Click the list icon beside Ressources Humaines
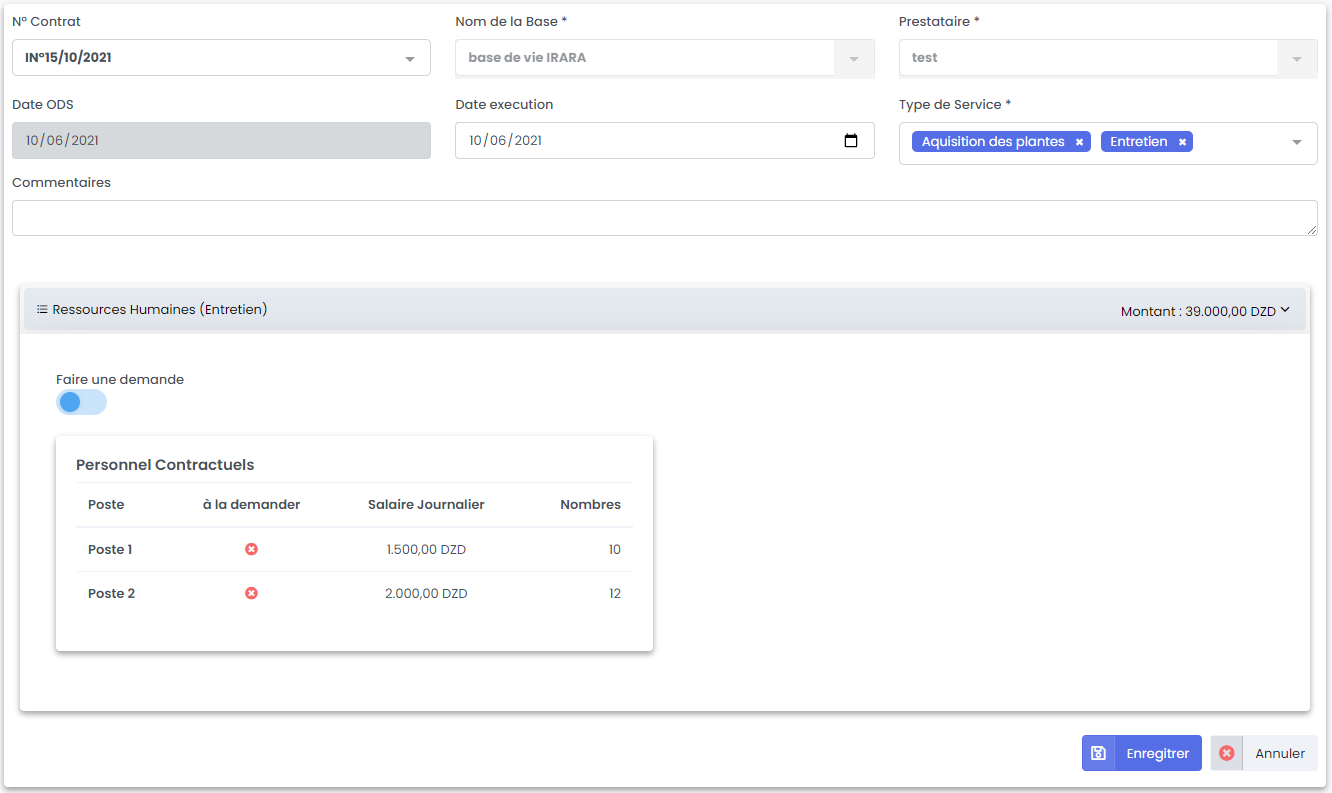Image resolution: width=1332 pixels, height=793 pixels. tap(42, 310)
